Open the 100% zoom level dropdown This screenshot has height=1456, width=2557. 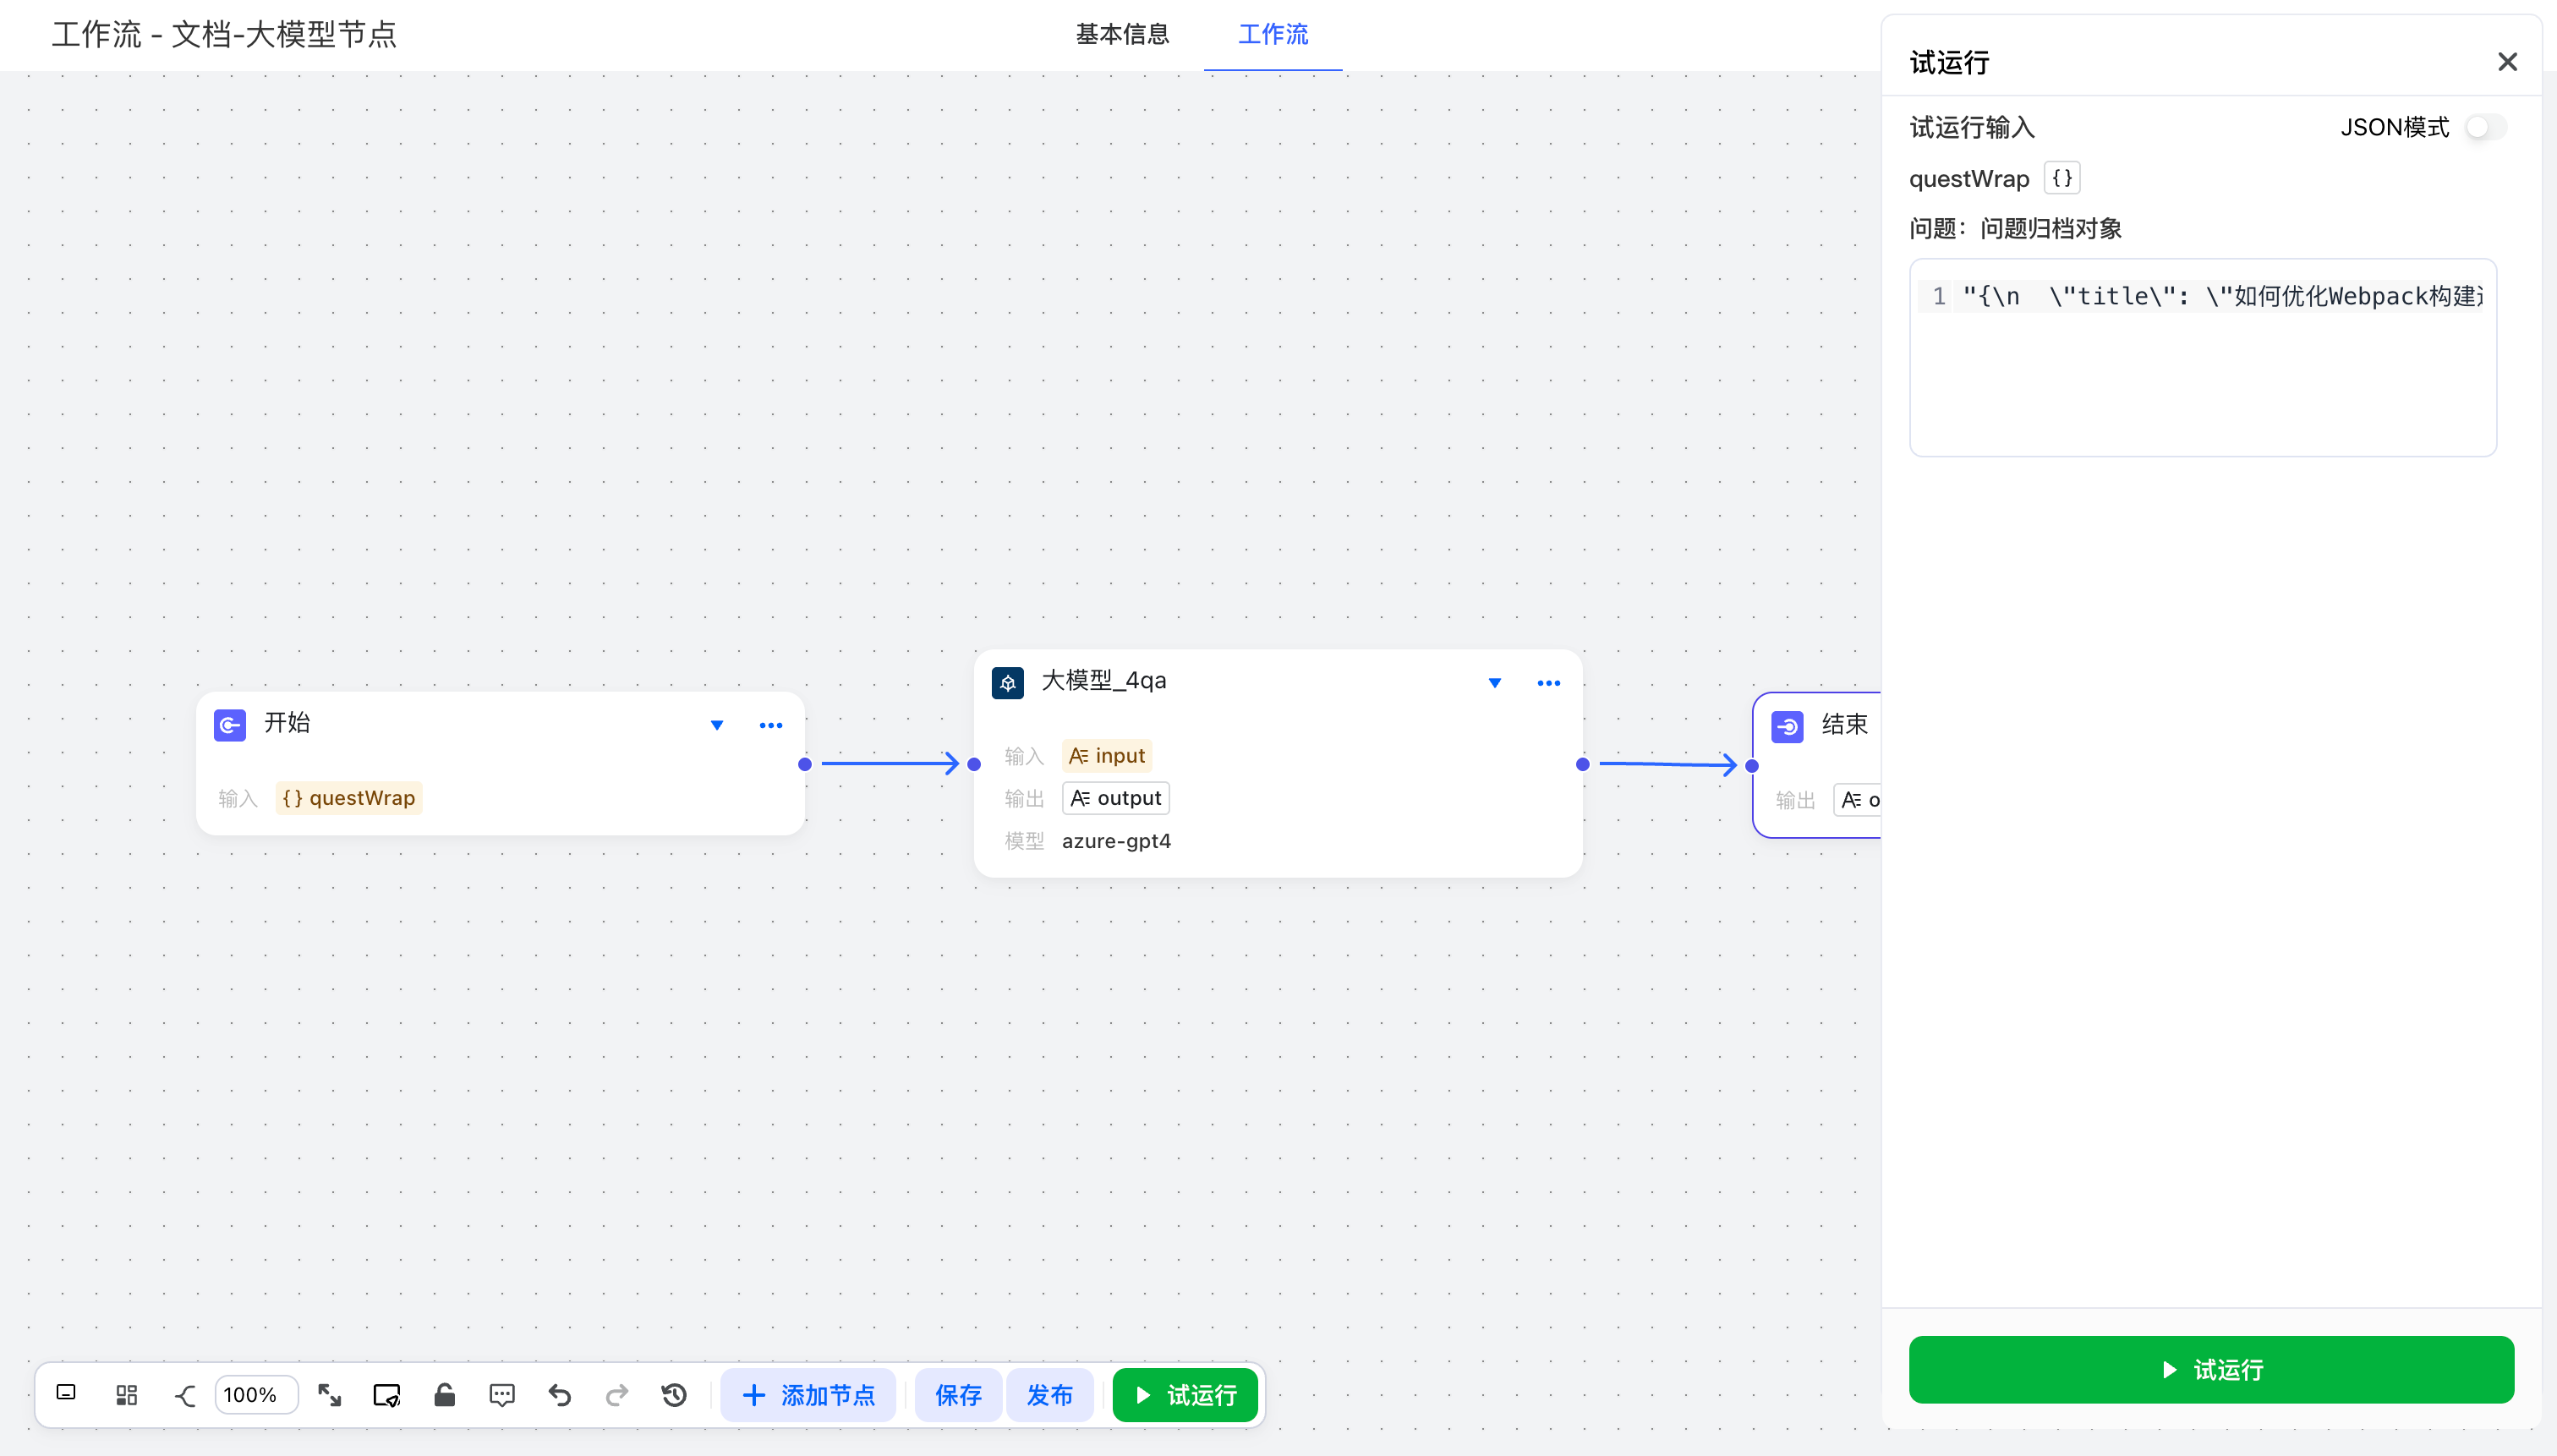256,1395
